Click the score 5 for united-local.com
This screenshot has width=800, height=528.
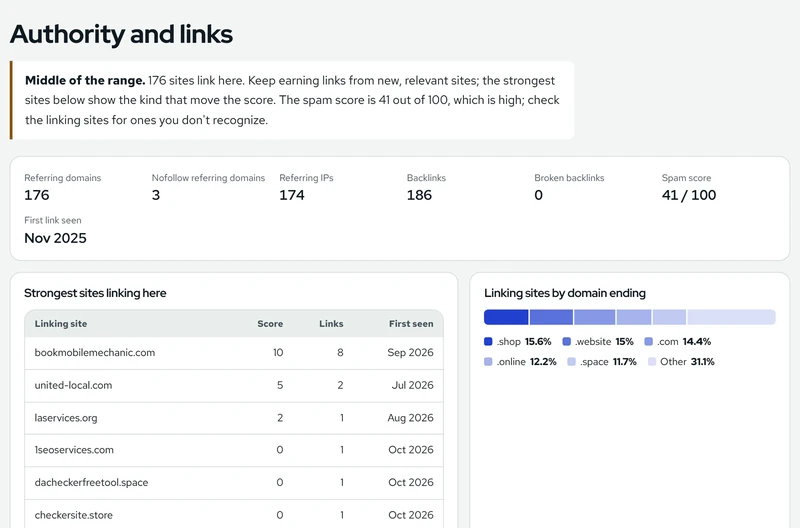(x=280, y=385)
